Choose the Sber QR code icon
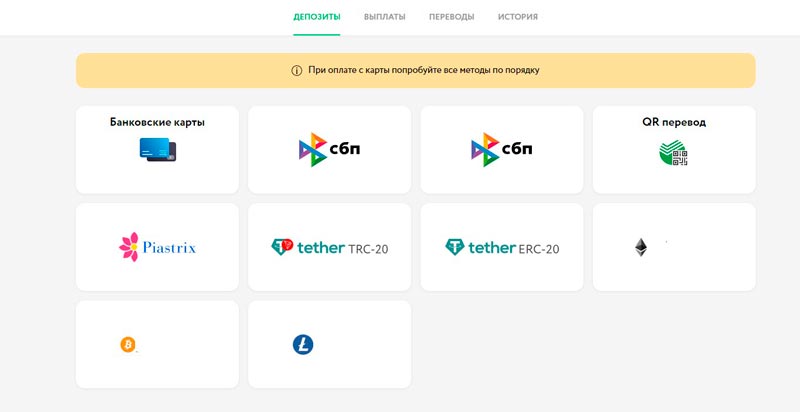800x412 pixels. [x=673, y=152]
